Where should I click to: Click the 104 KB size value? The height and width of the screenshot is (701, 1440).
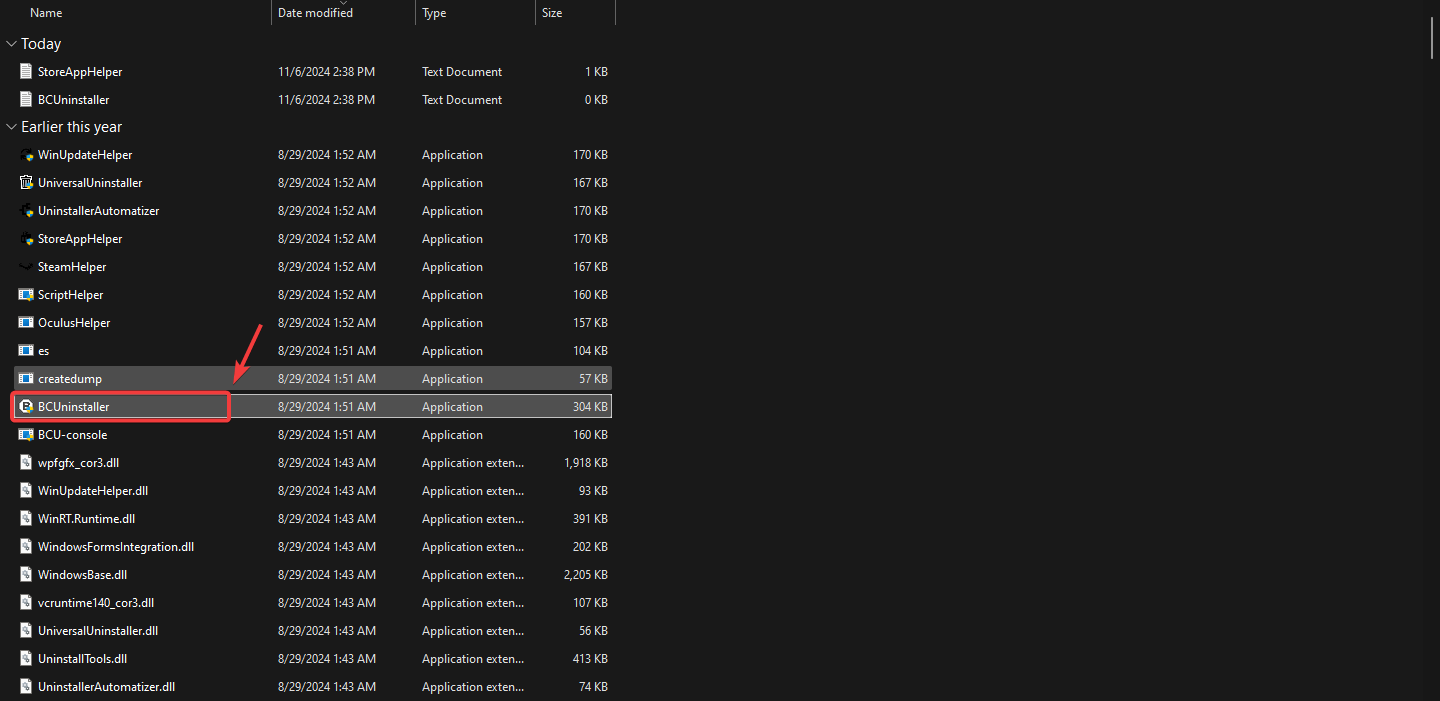tap(590, 351)
